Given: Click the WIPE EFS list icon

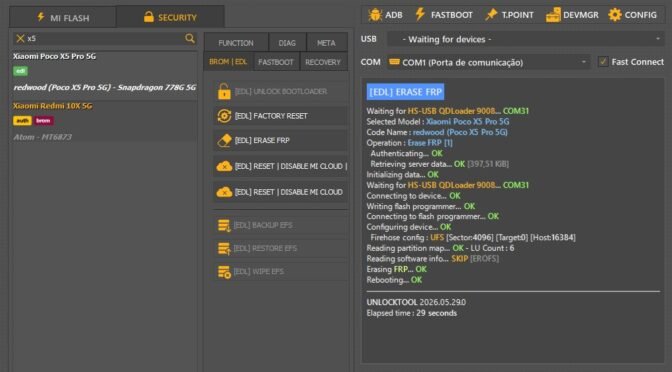Looking at the screenshot, I should point(224,272).
